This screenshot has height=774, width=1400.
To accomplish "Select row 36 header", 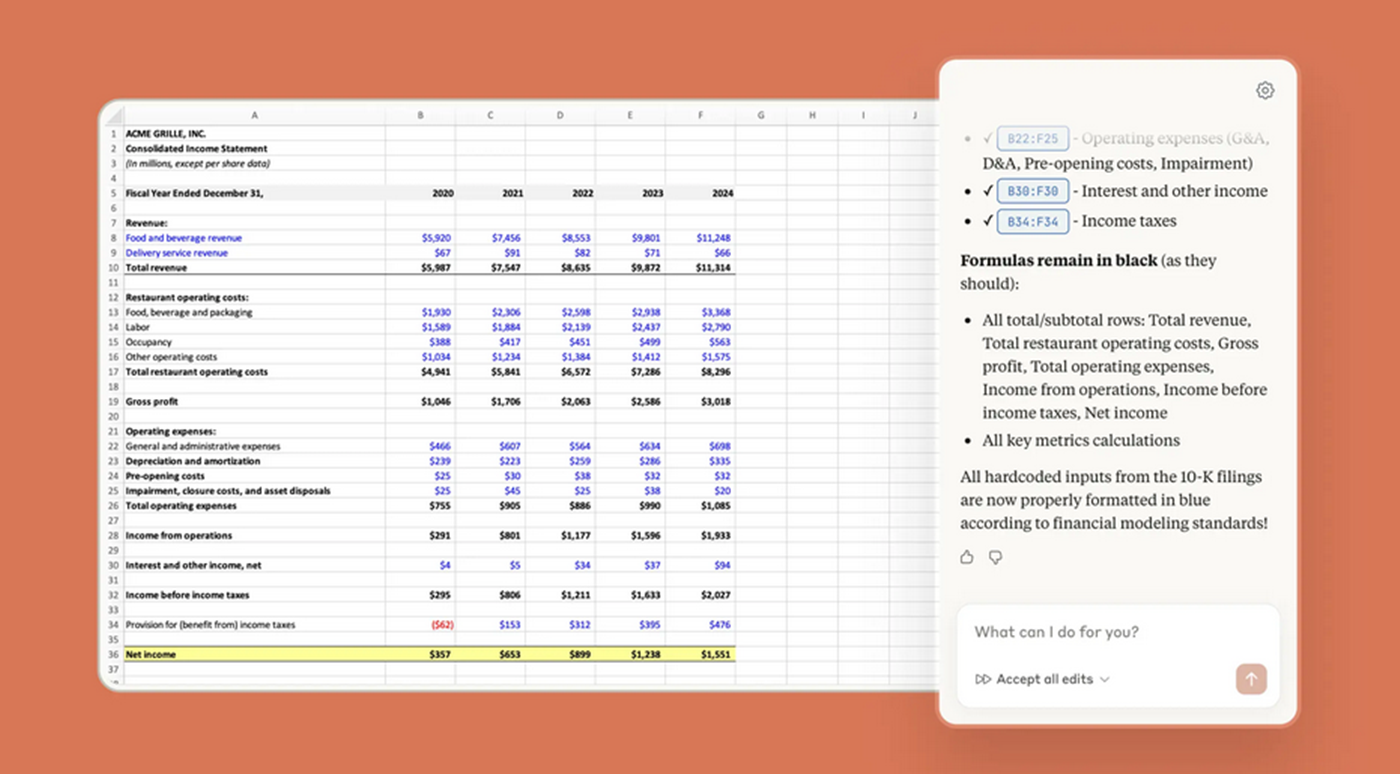I will (x=113, y=654).
